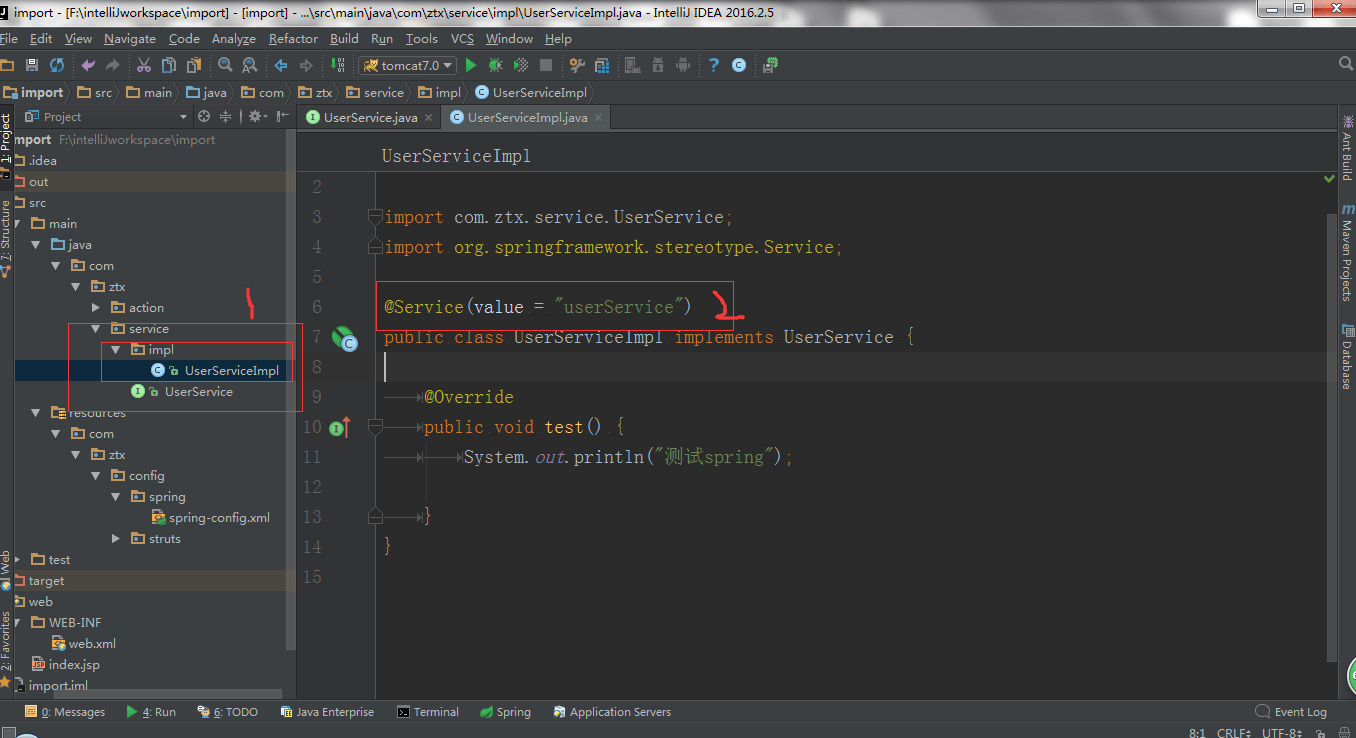Expand the struts folder node

coord(115,539)
